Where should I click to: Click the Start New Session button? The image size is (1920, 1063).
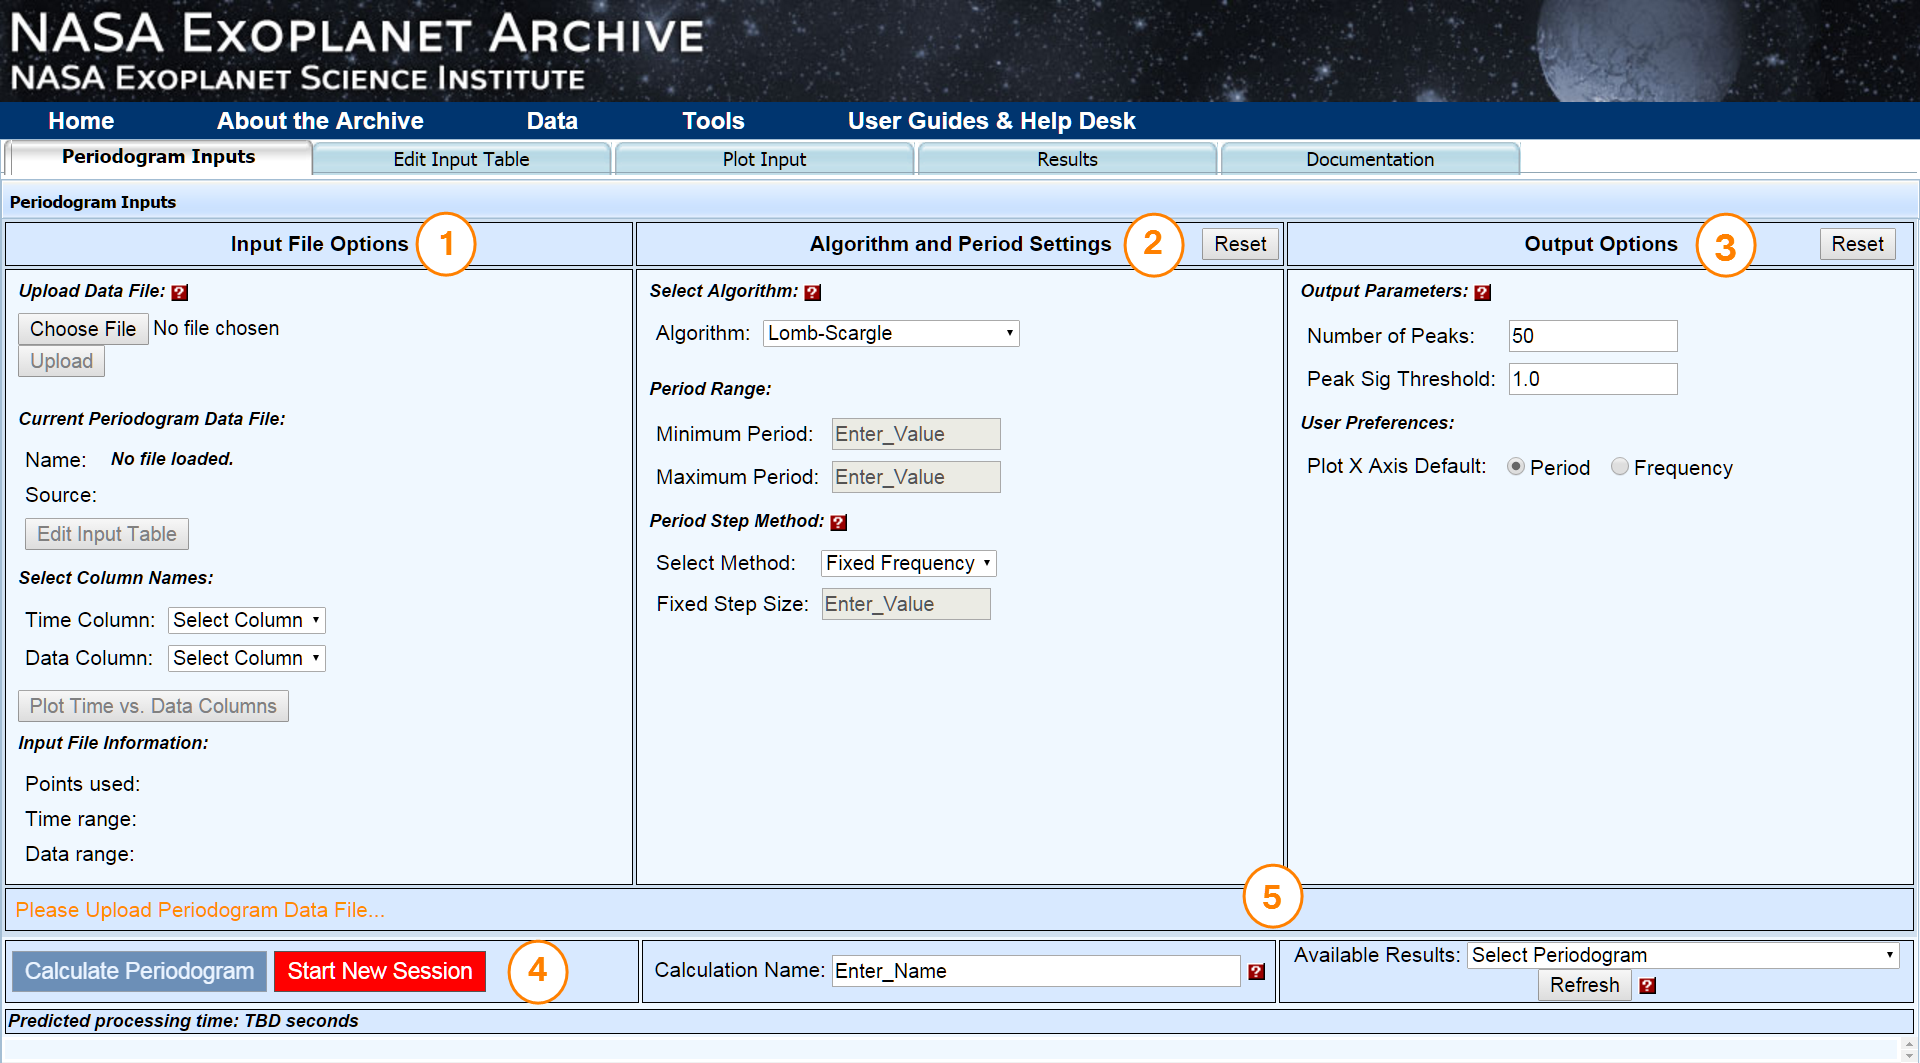click(x=380, y=971)
